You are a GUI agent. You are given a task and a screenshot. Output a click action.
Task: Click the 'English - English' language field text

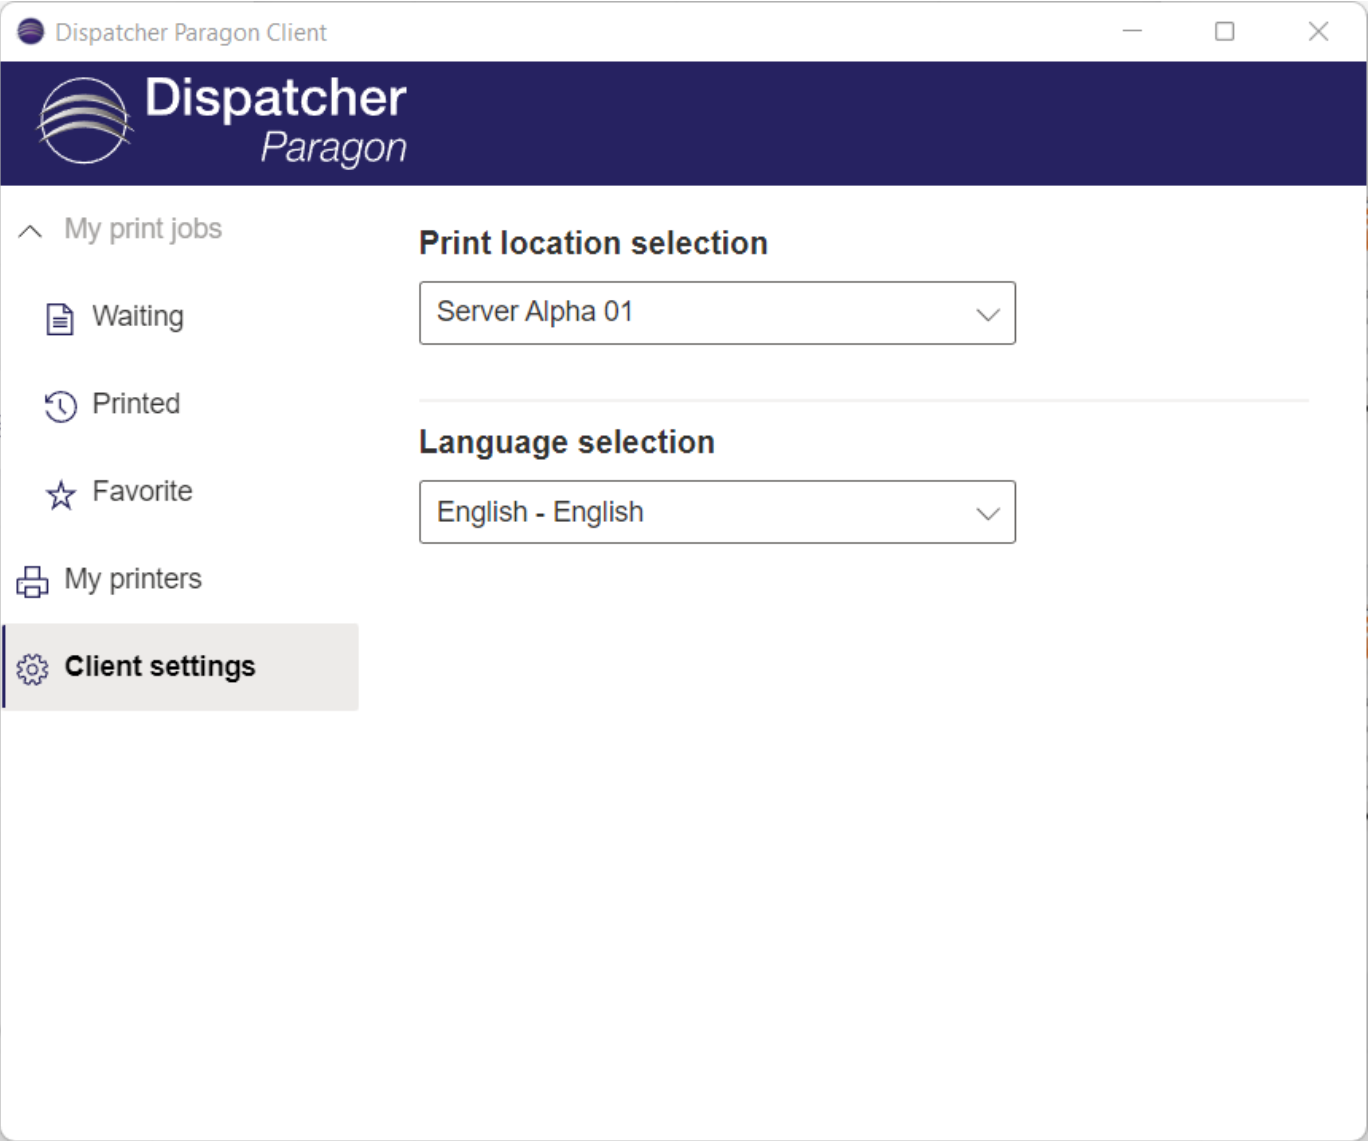(540, 512)
